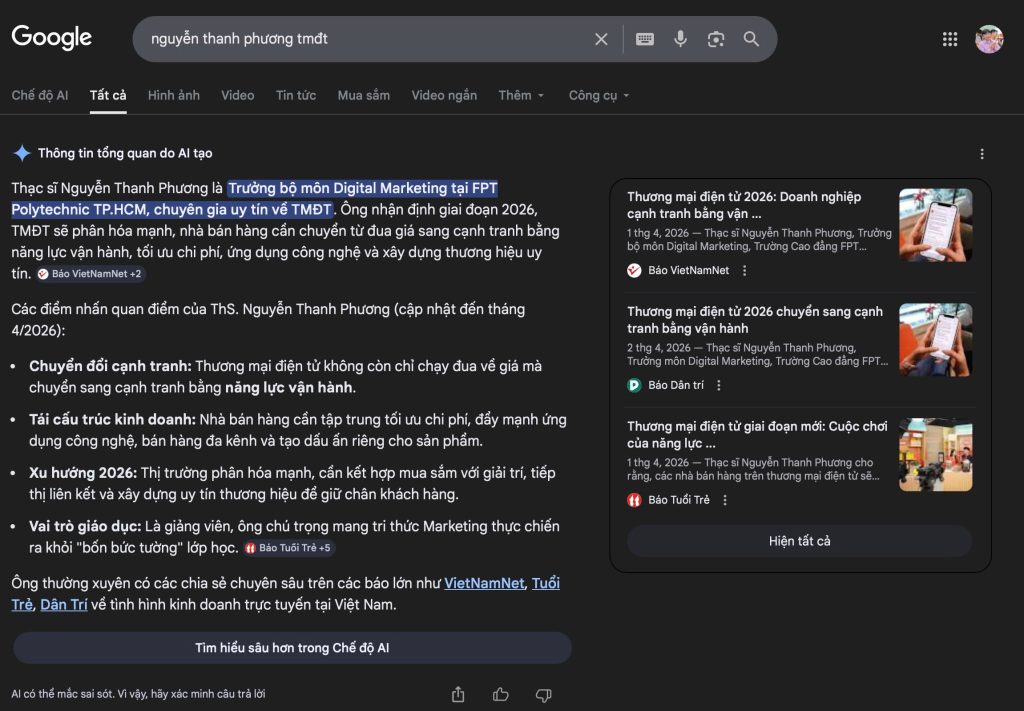The width and height of the screenshot is (1024, 711).
Task: Click the magnifying glass search button
Action: 751,39
